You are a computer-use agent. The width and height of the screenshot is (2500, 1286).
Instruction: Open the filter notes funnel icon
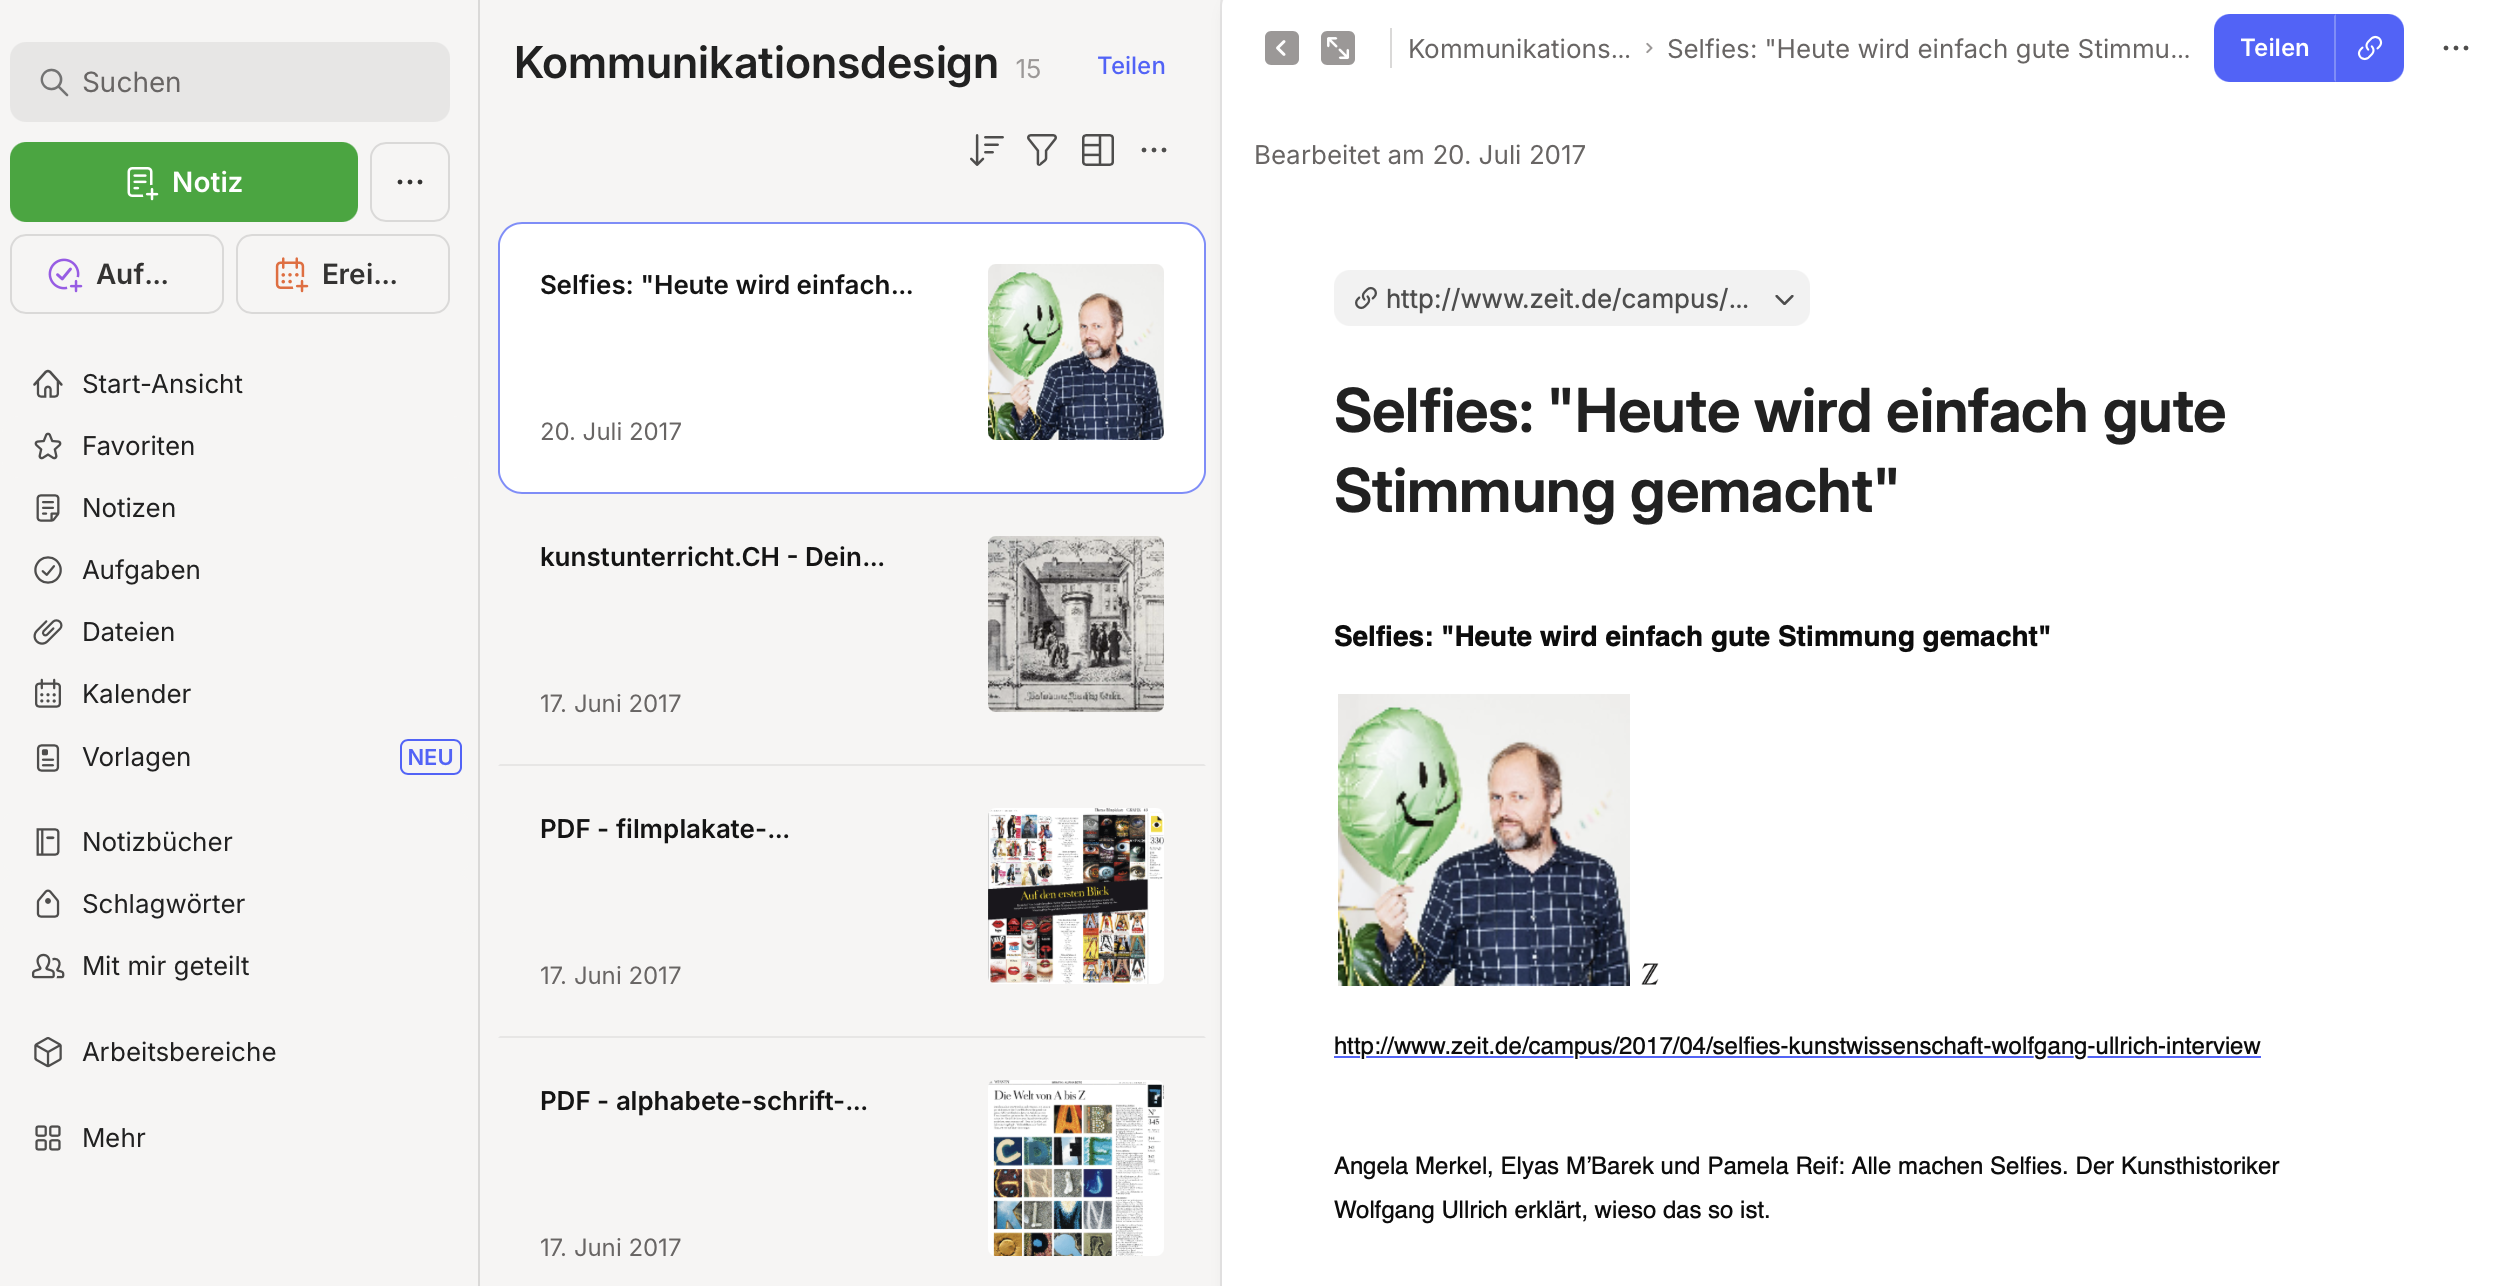pos(1041,150)
